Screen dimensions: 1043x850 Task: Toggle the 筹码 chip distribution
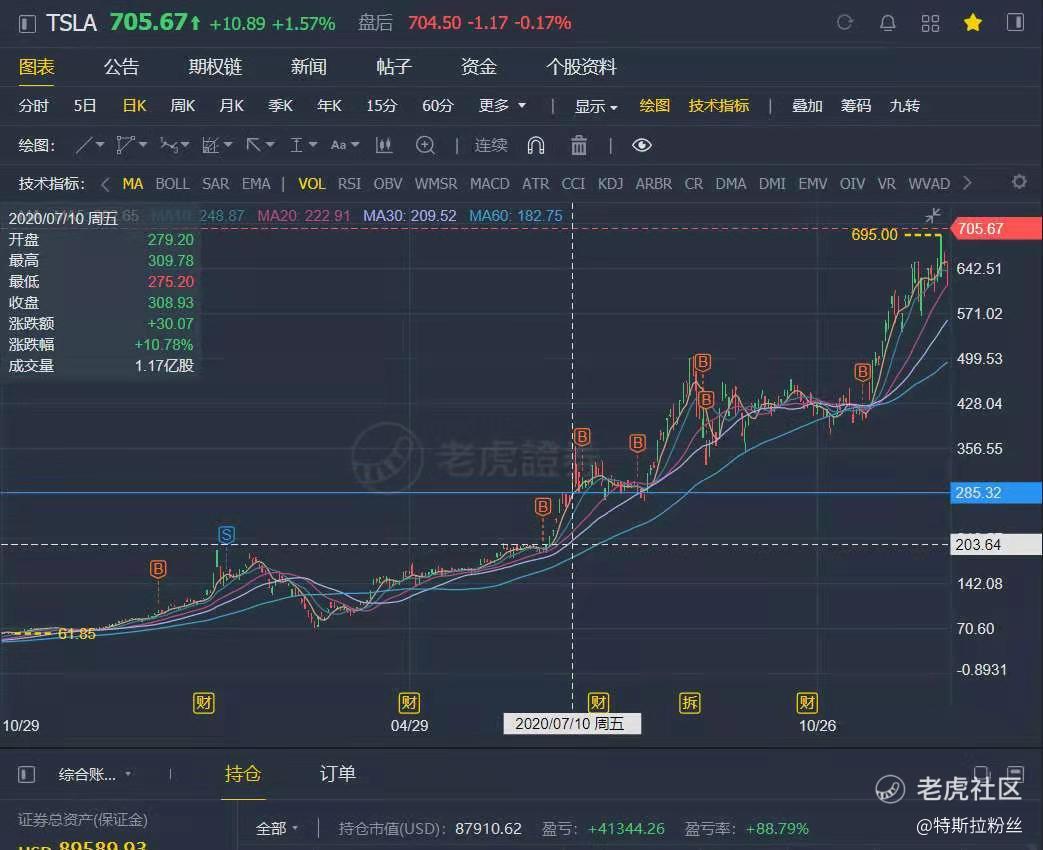pos(856,106)
